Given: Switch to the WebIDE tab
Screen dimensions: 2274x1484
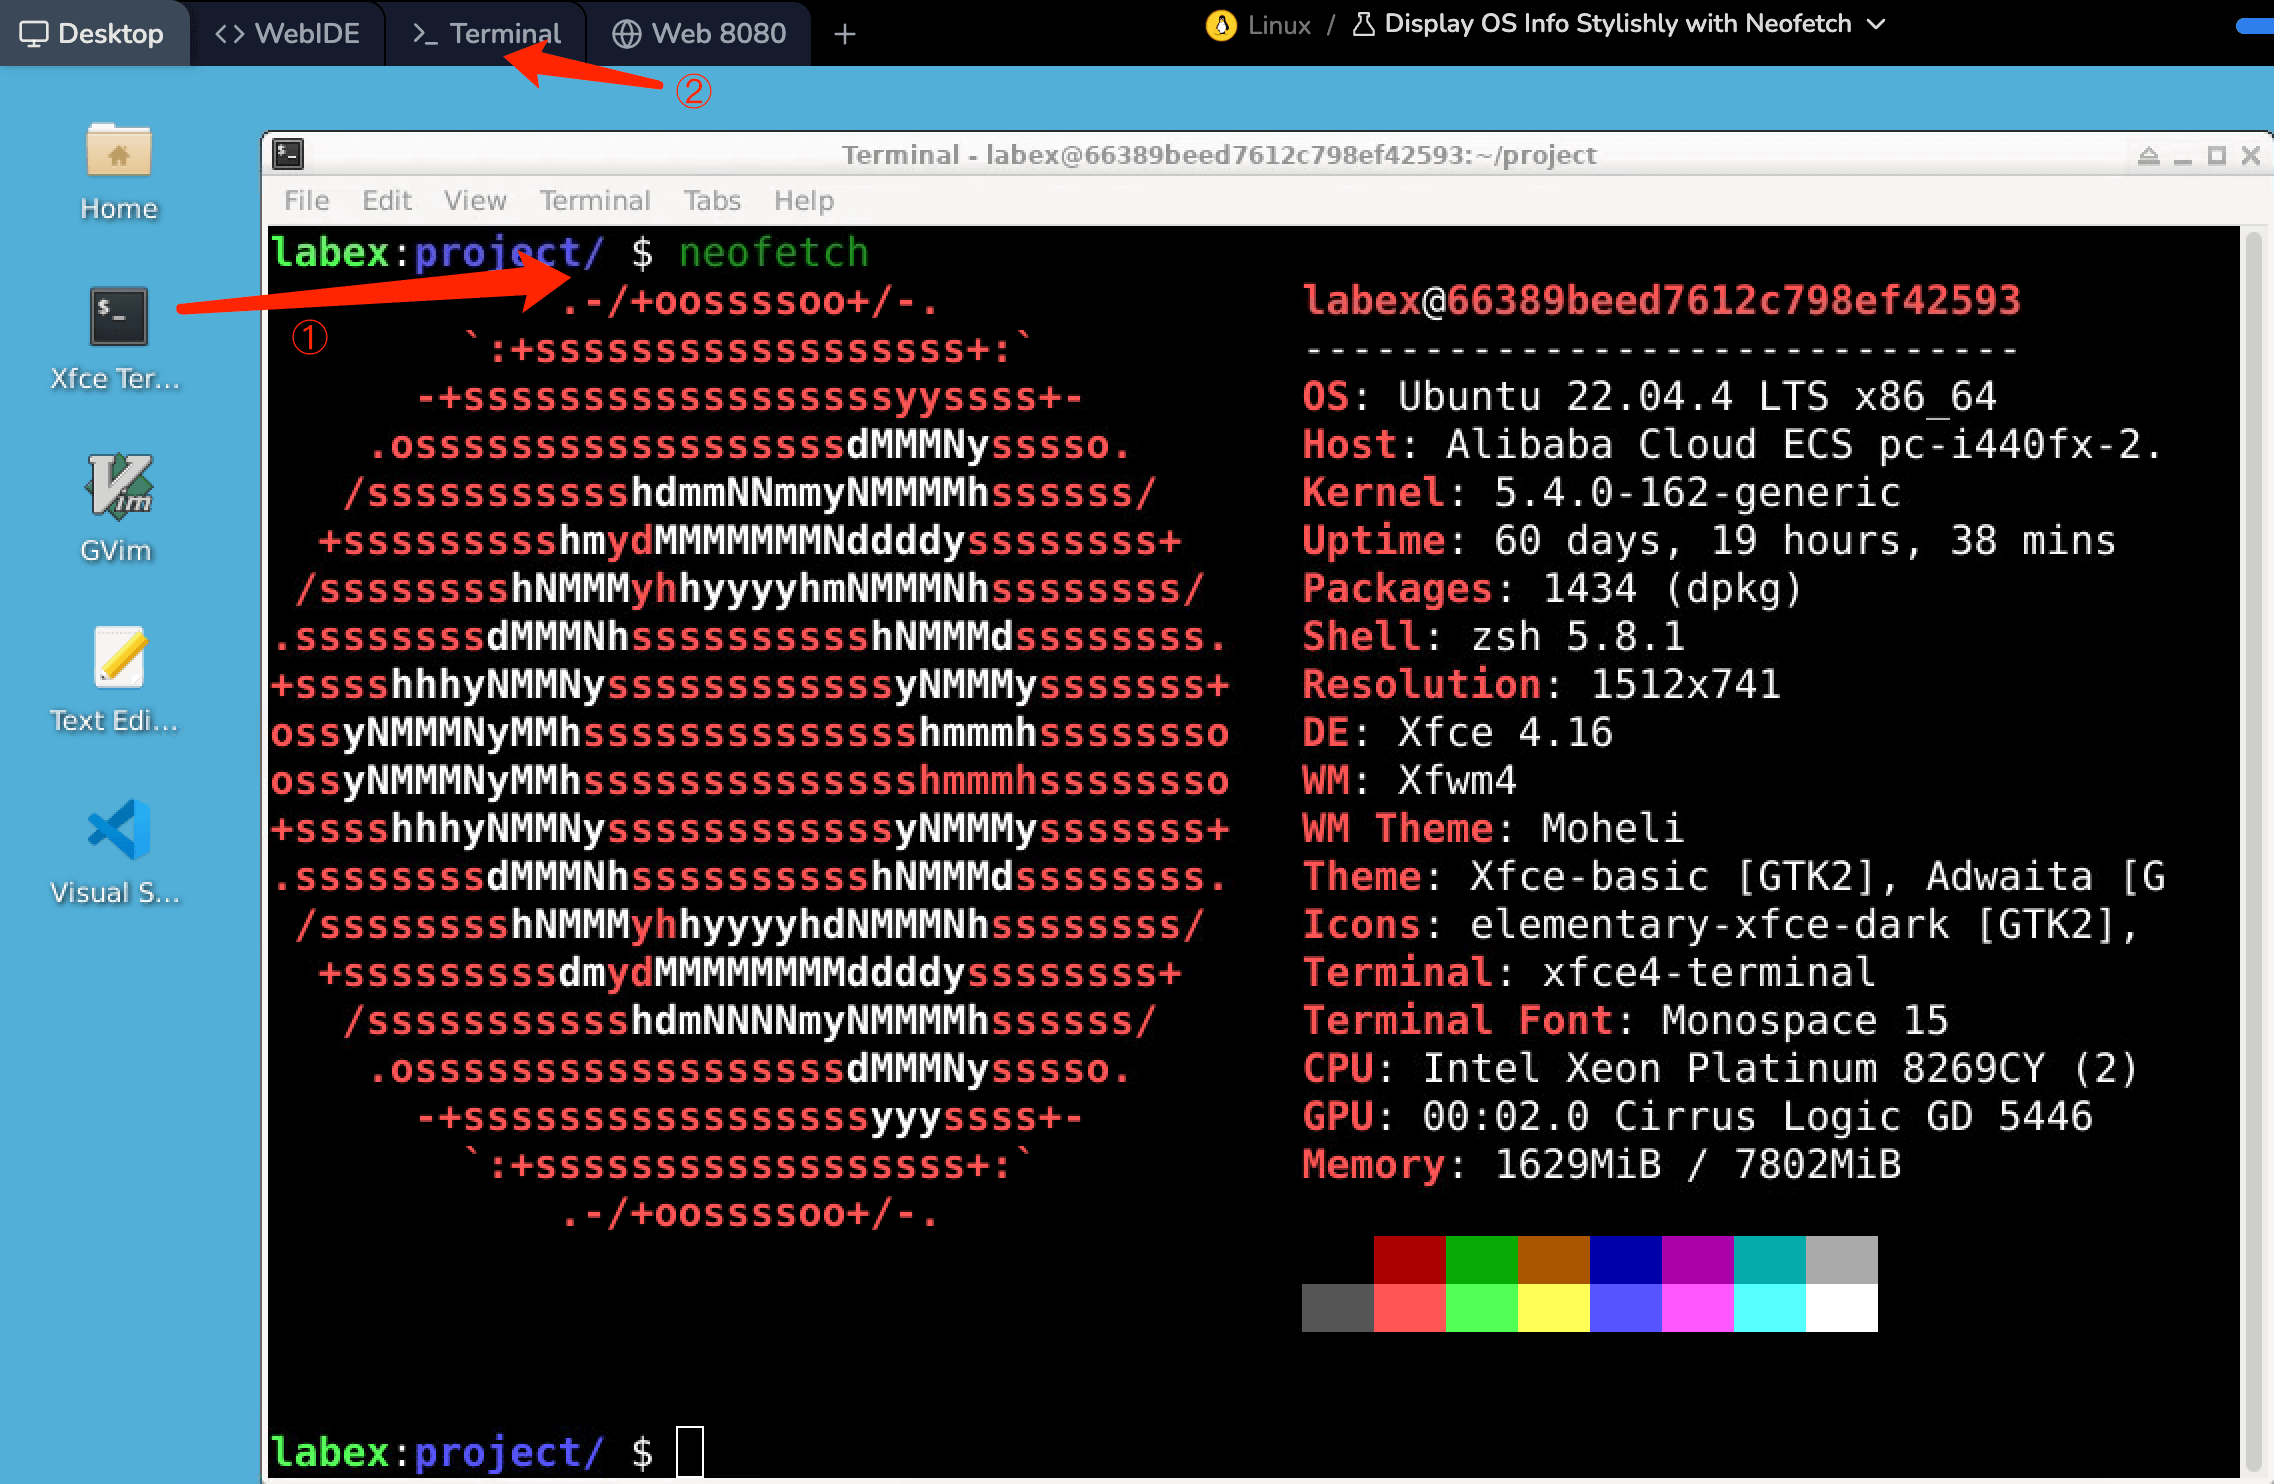Looking at the screenshot, I should [287, 33].
